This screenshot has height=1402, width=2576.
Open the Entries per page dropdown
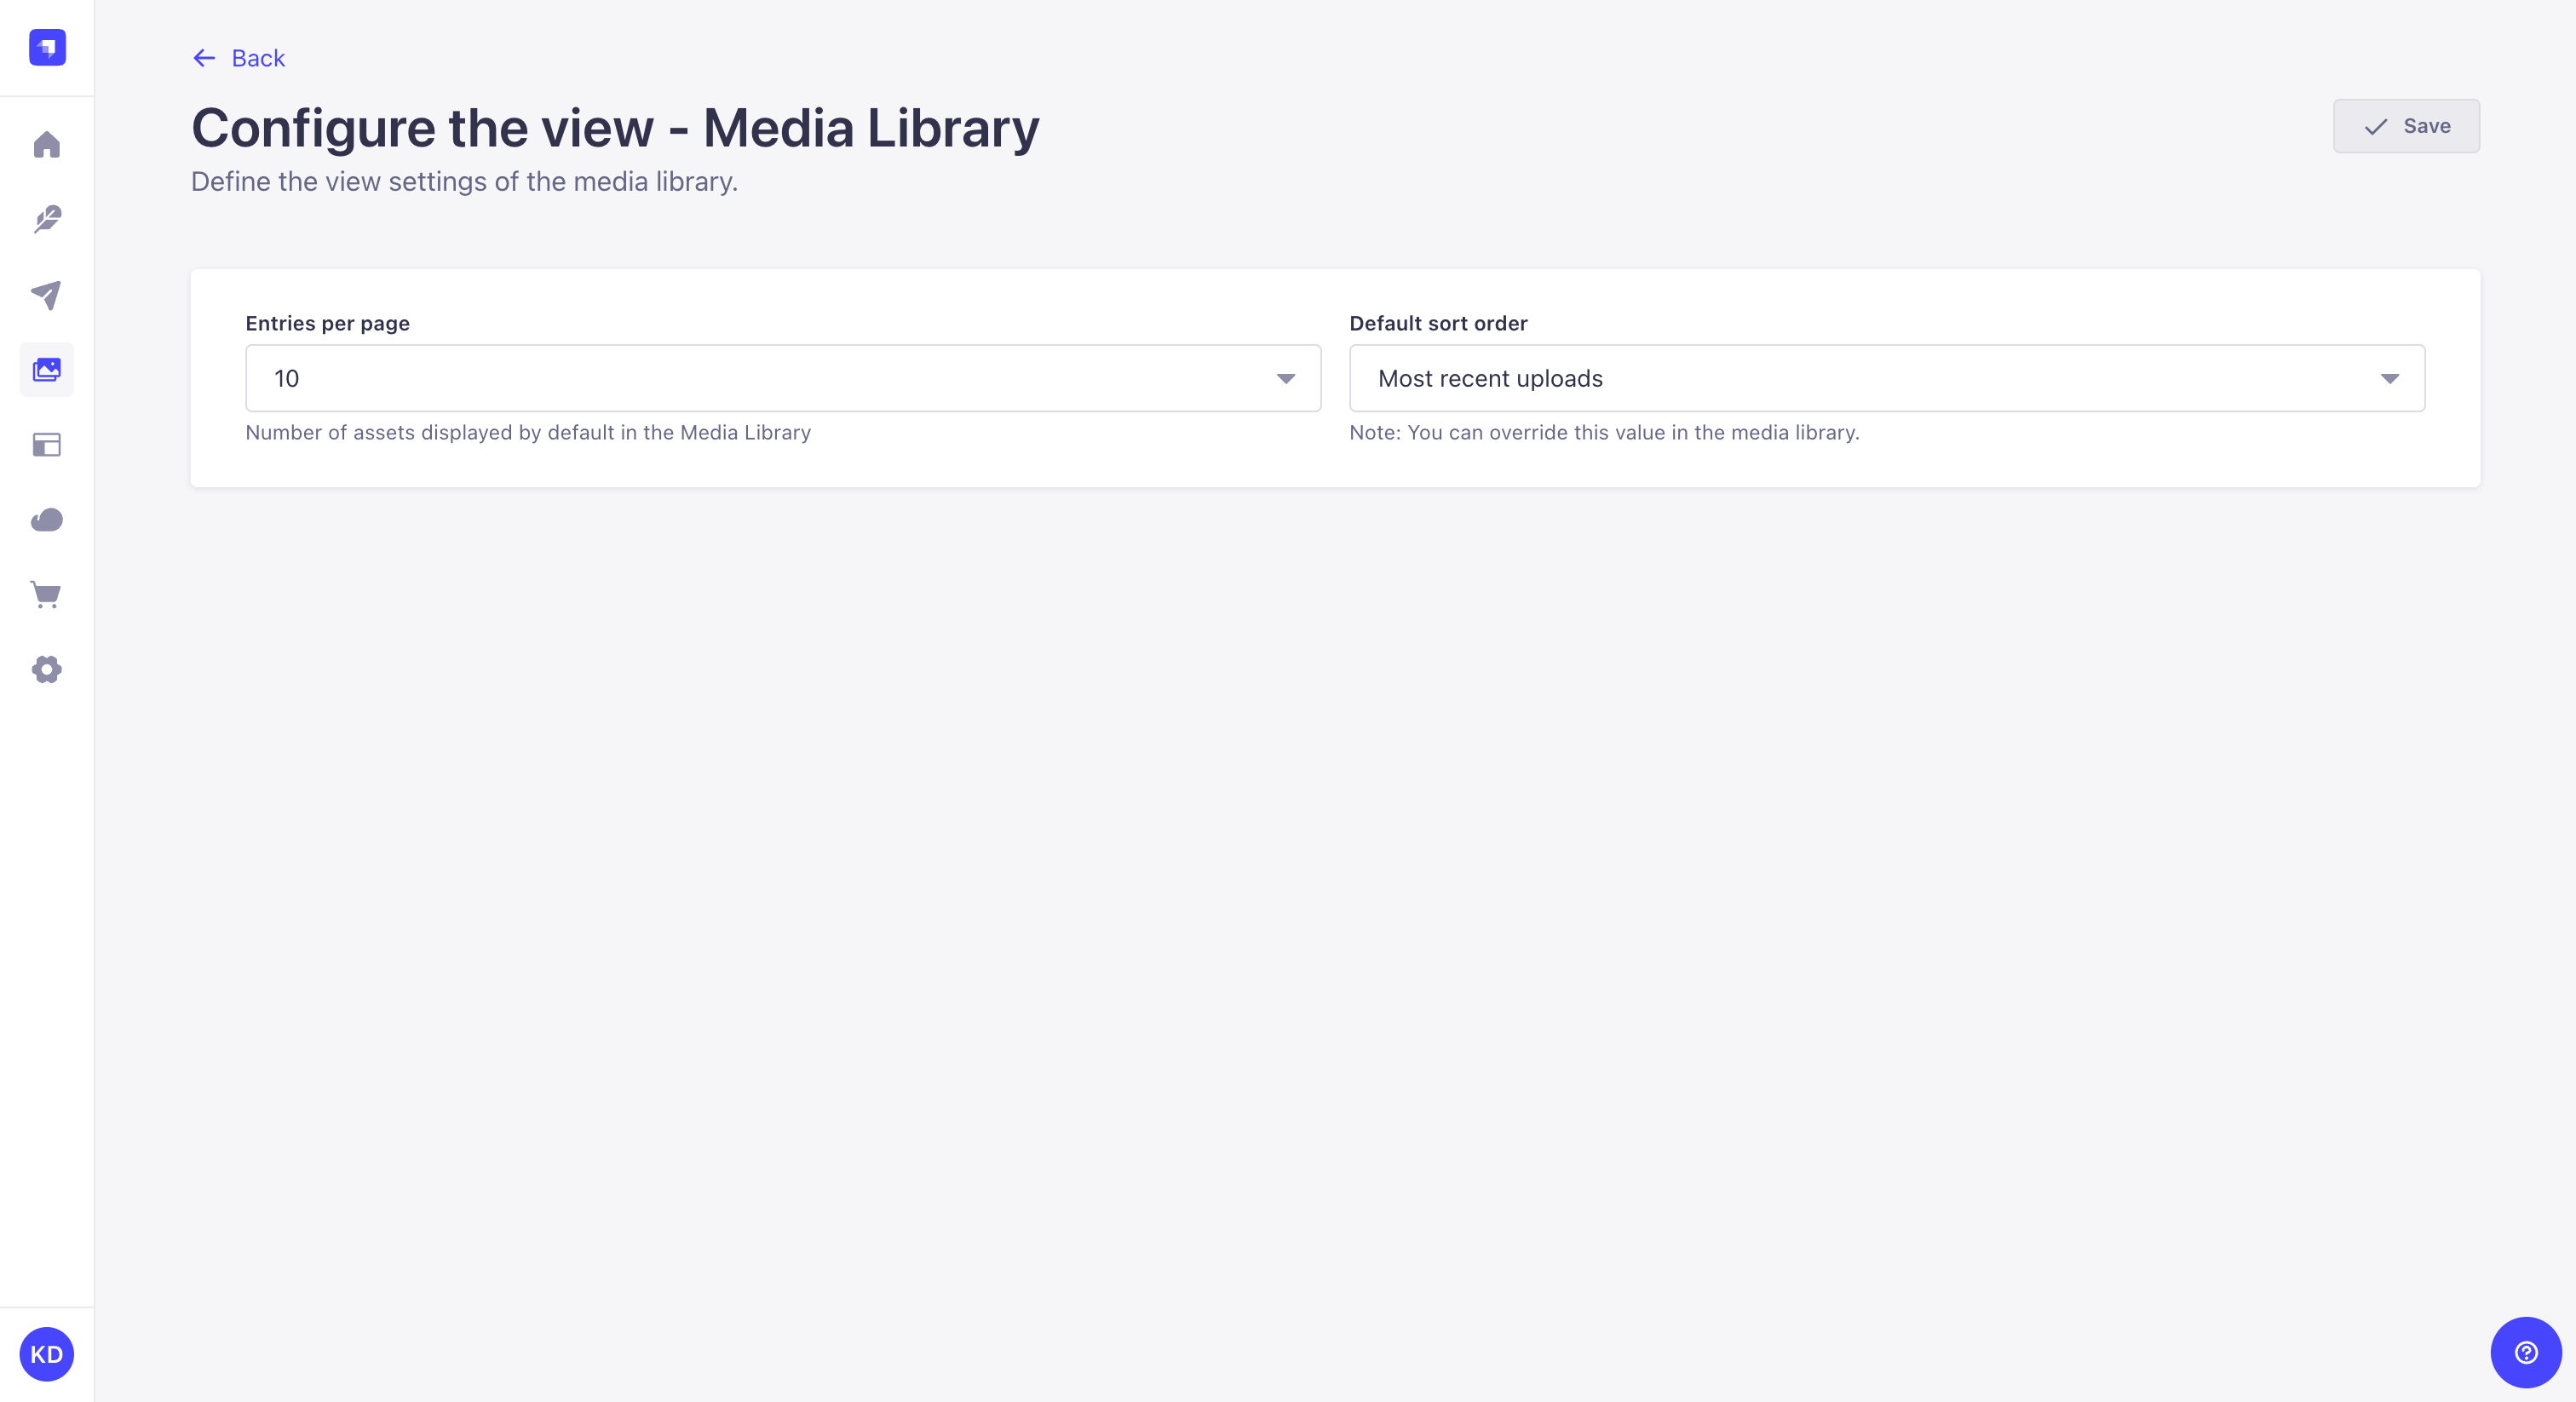point(760,378)
